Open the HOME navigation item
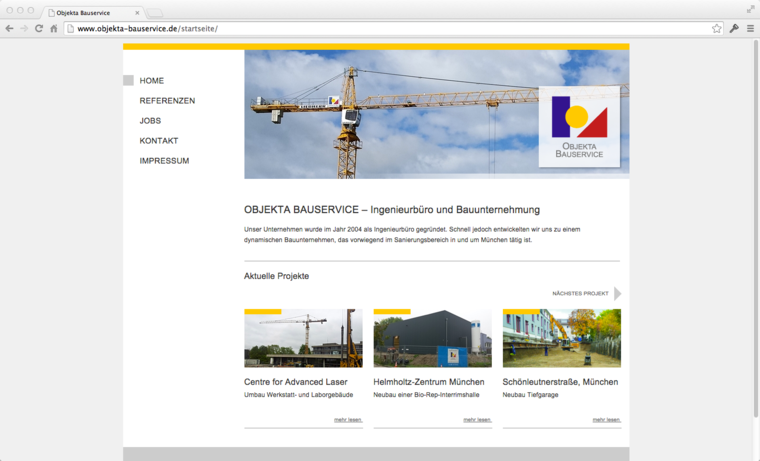The image size is (760, 461). point(152,80)
